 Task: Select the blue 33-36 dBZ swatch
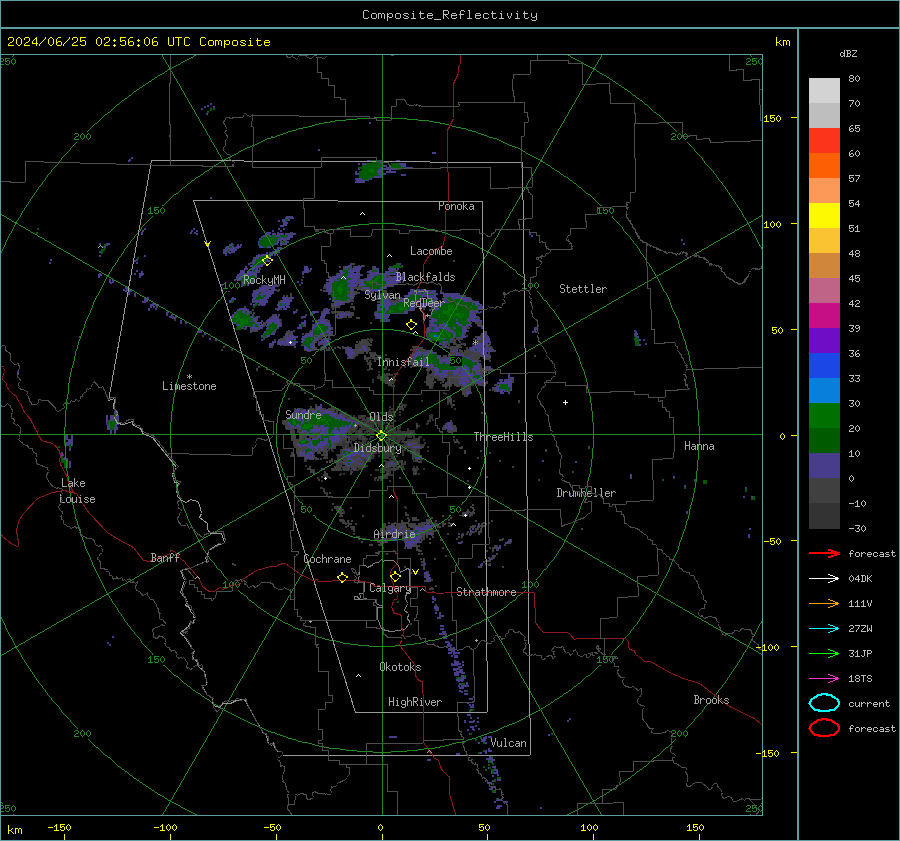point(824,366)
